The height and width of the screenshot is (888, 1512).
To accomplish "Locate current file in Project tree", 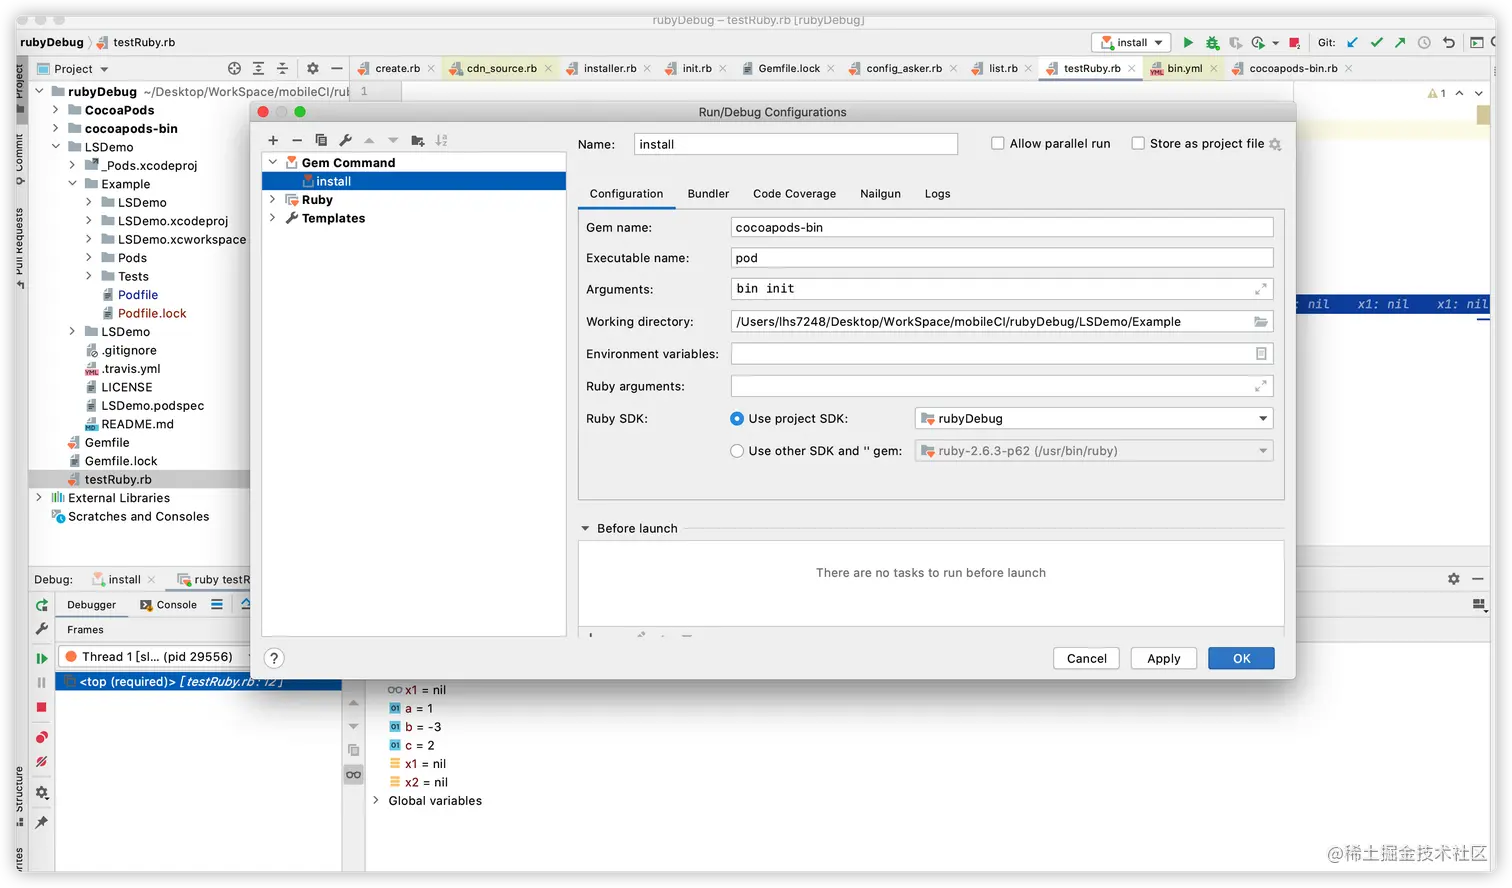I will [234, 69].
